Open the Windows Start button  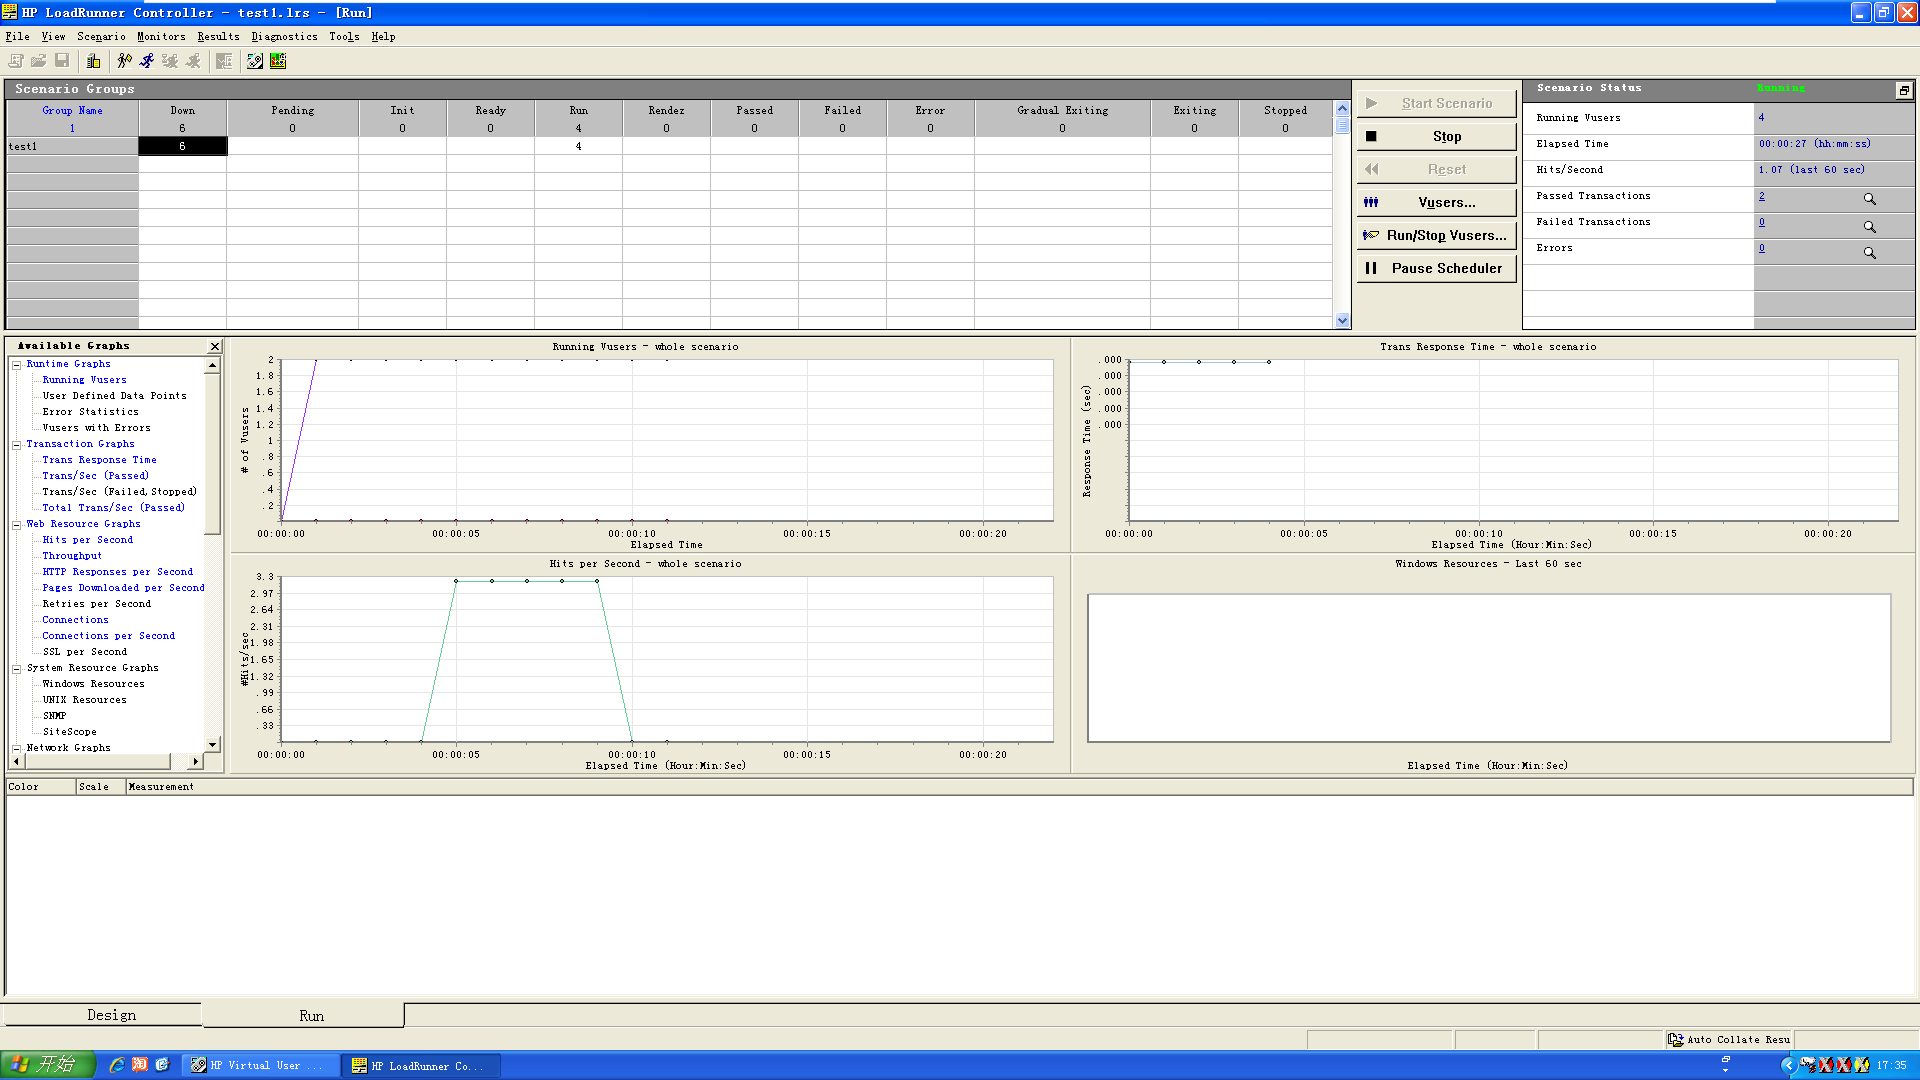coord(47,1065)
